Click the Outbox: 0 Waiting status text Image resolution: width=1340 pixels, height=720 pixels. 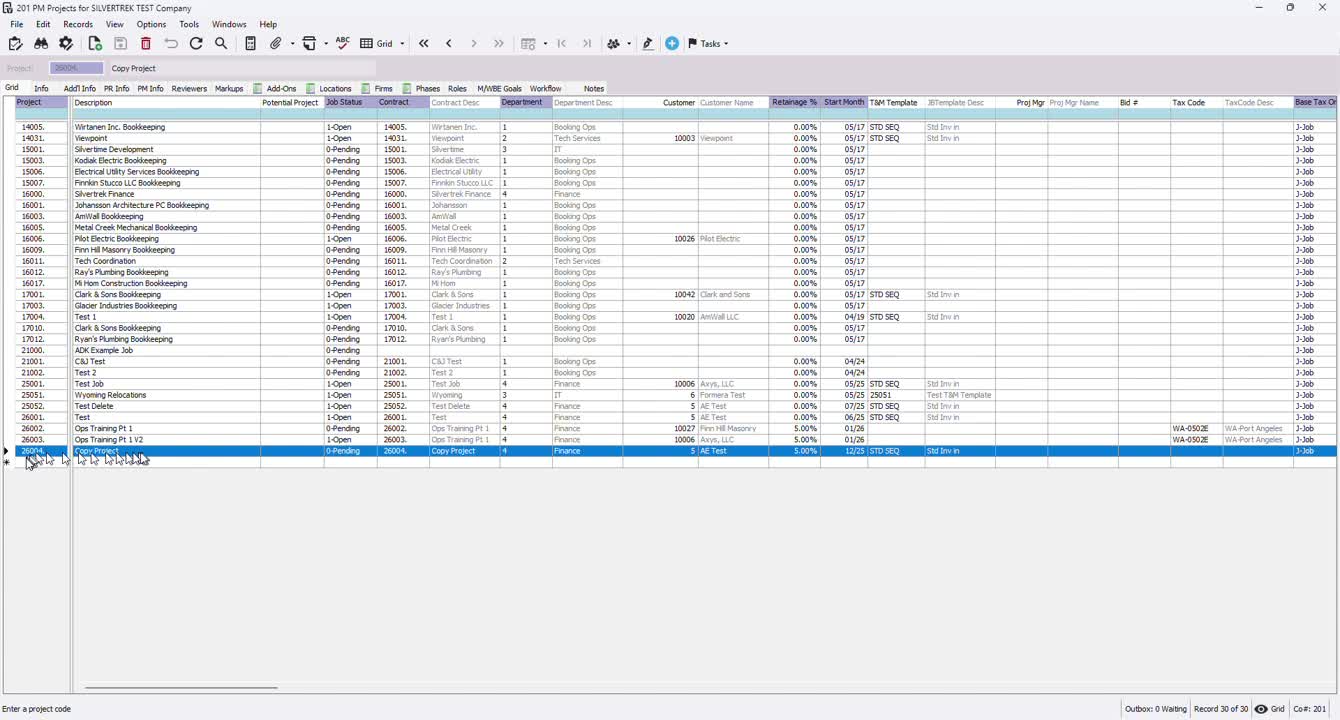coord(1156,709)
